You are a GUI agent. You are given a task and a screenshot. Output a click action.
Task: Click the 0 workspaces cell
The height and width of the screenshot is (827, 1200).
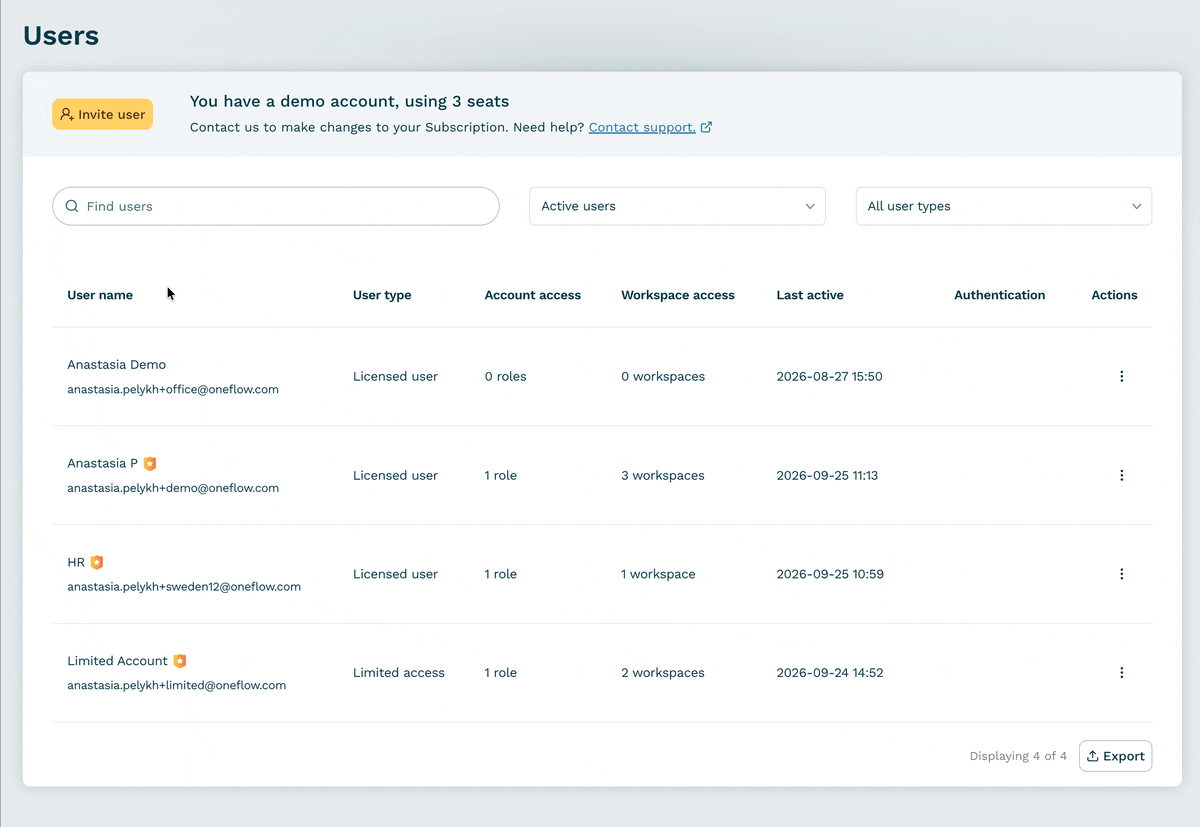point(663,377)
